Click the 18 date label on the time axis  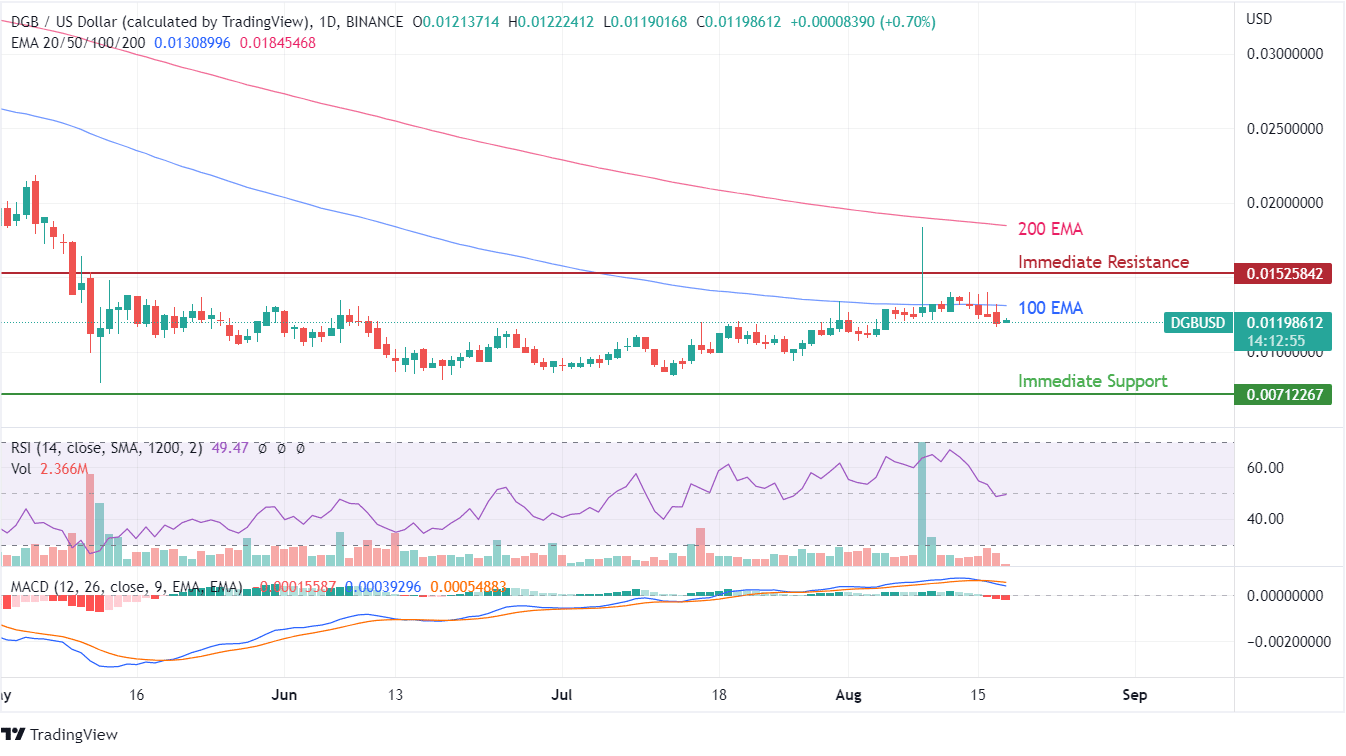(x=718, y=695)
